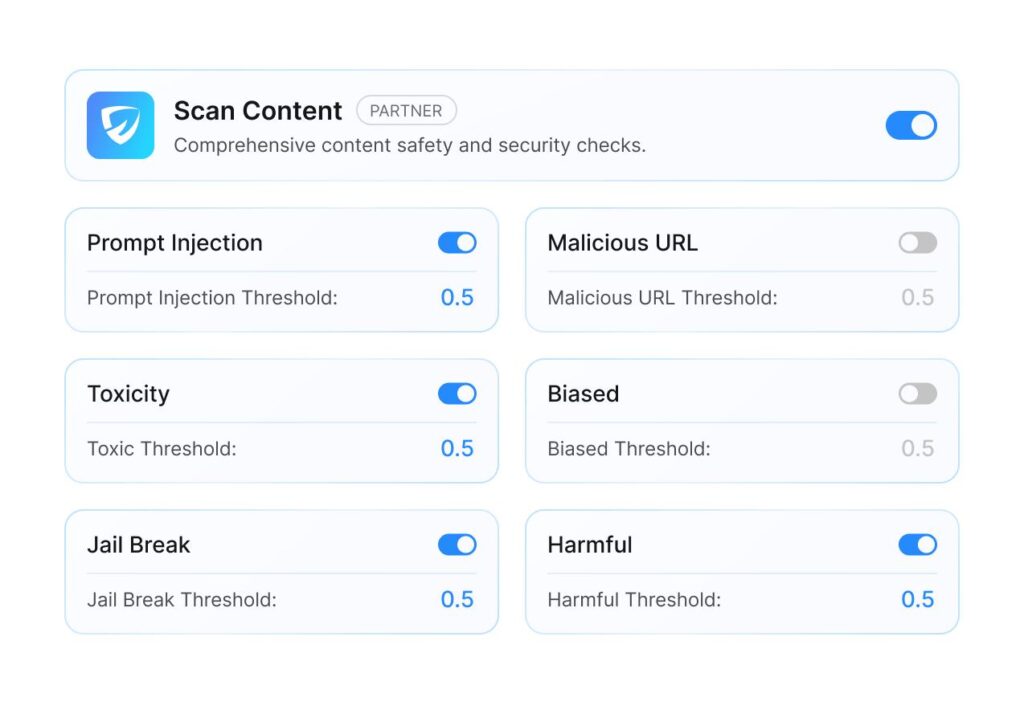Enable the Malicious URL toggle
Viewport: 1024px width, 702px height.
pos(917,243)
